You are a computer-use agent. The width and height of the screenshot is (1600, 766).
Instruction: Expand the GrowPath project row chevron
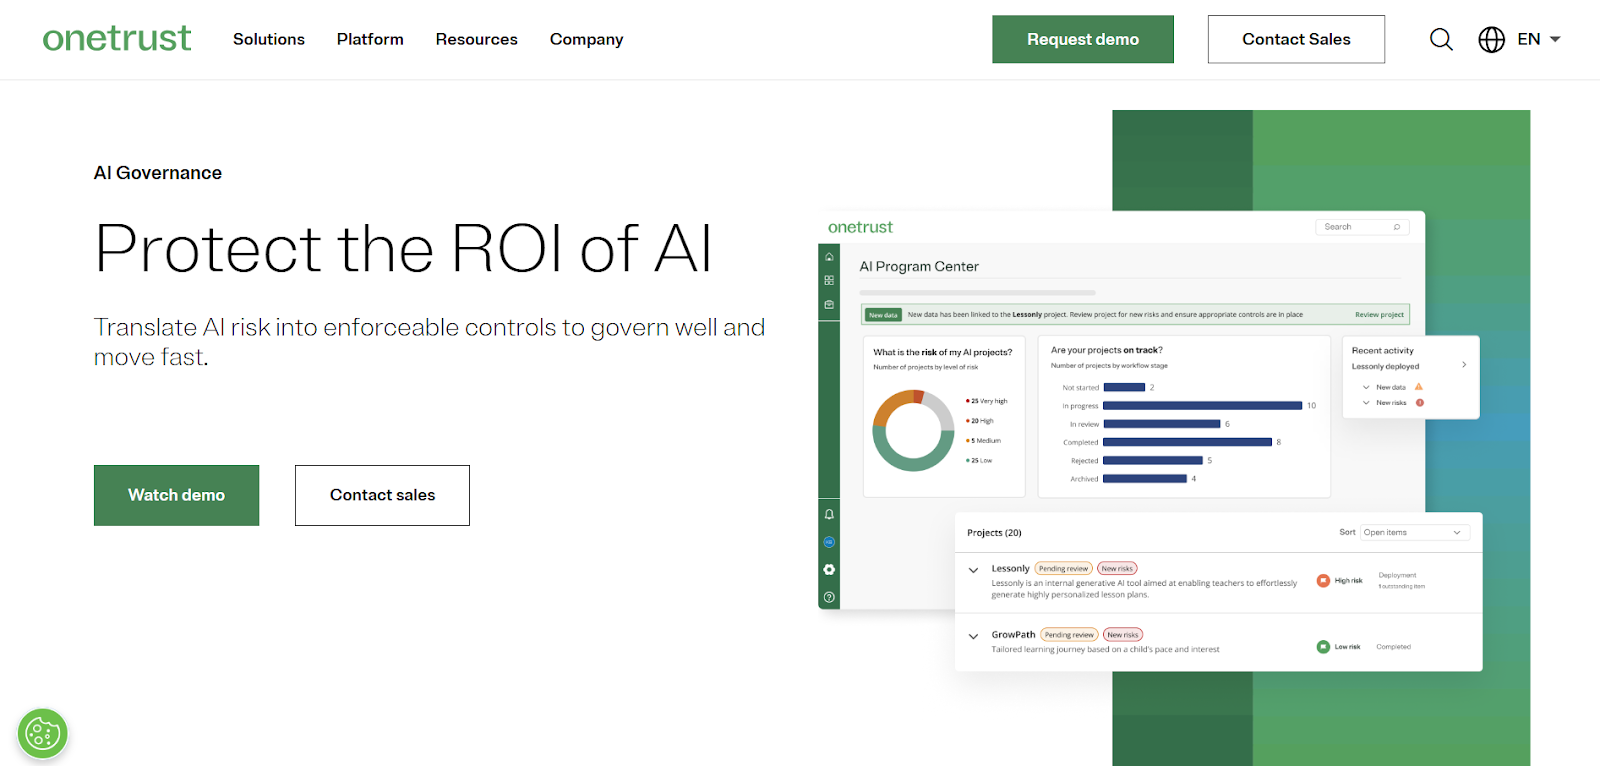[973, 636]
